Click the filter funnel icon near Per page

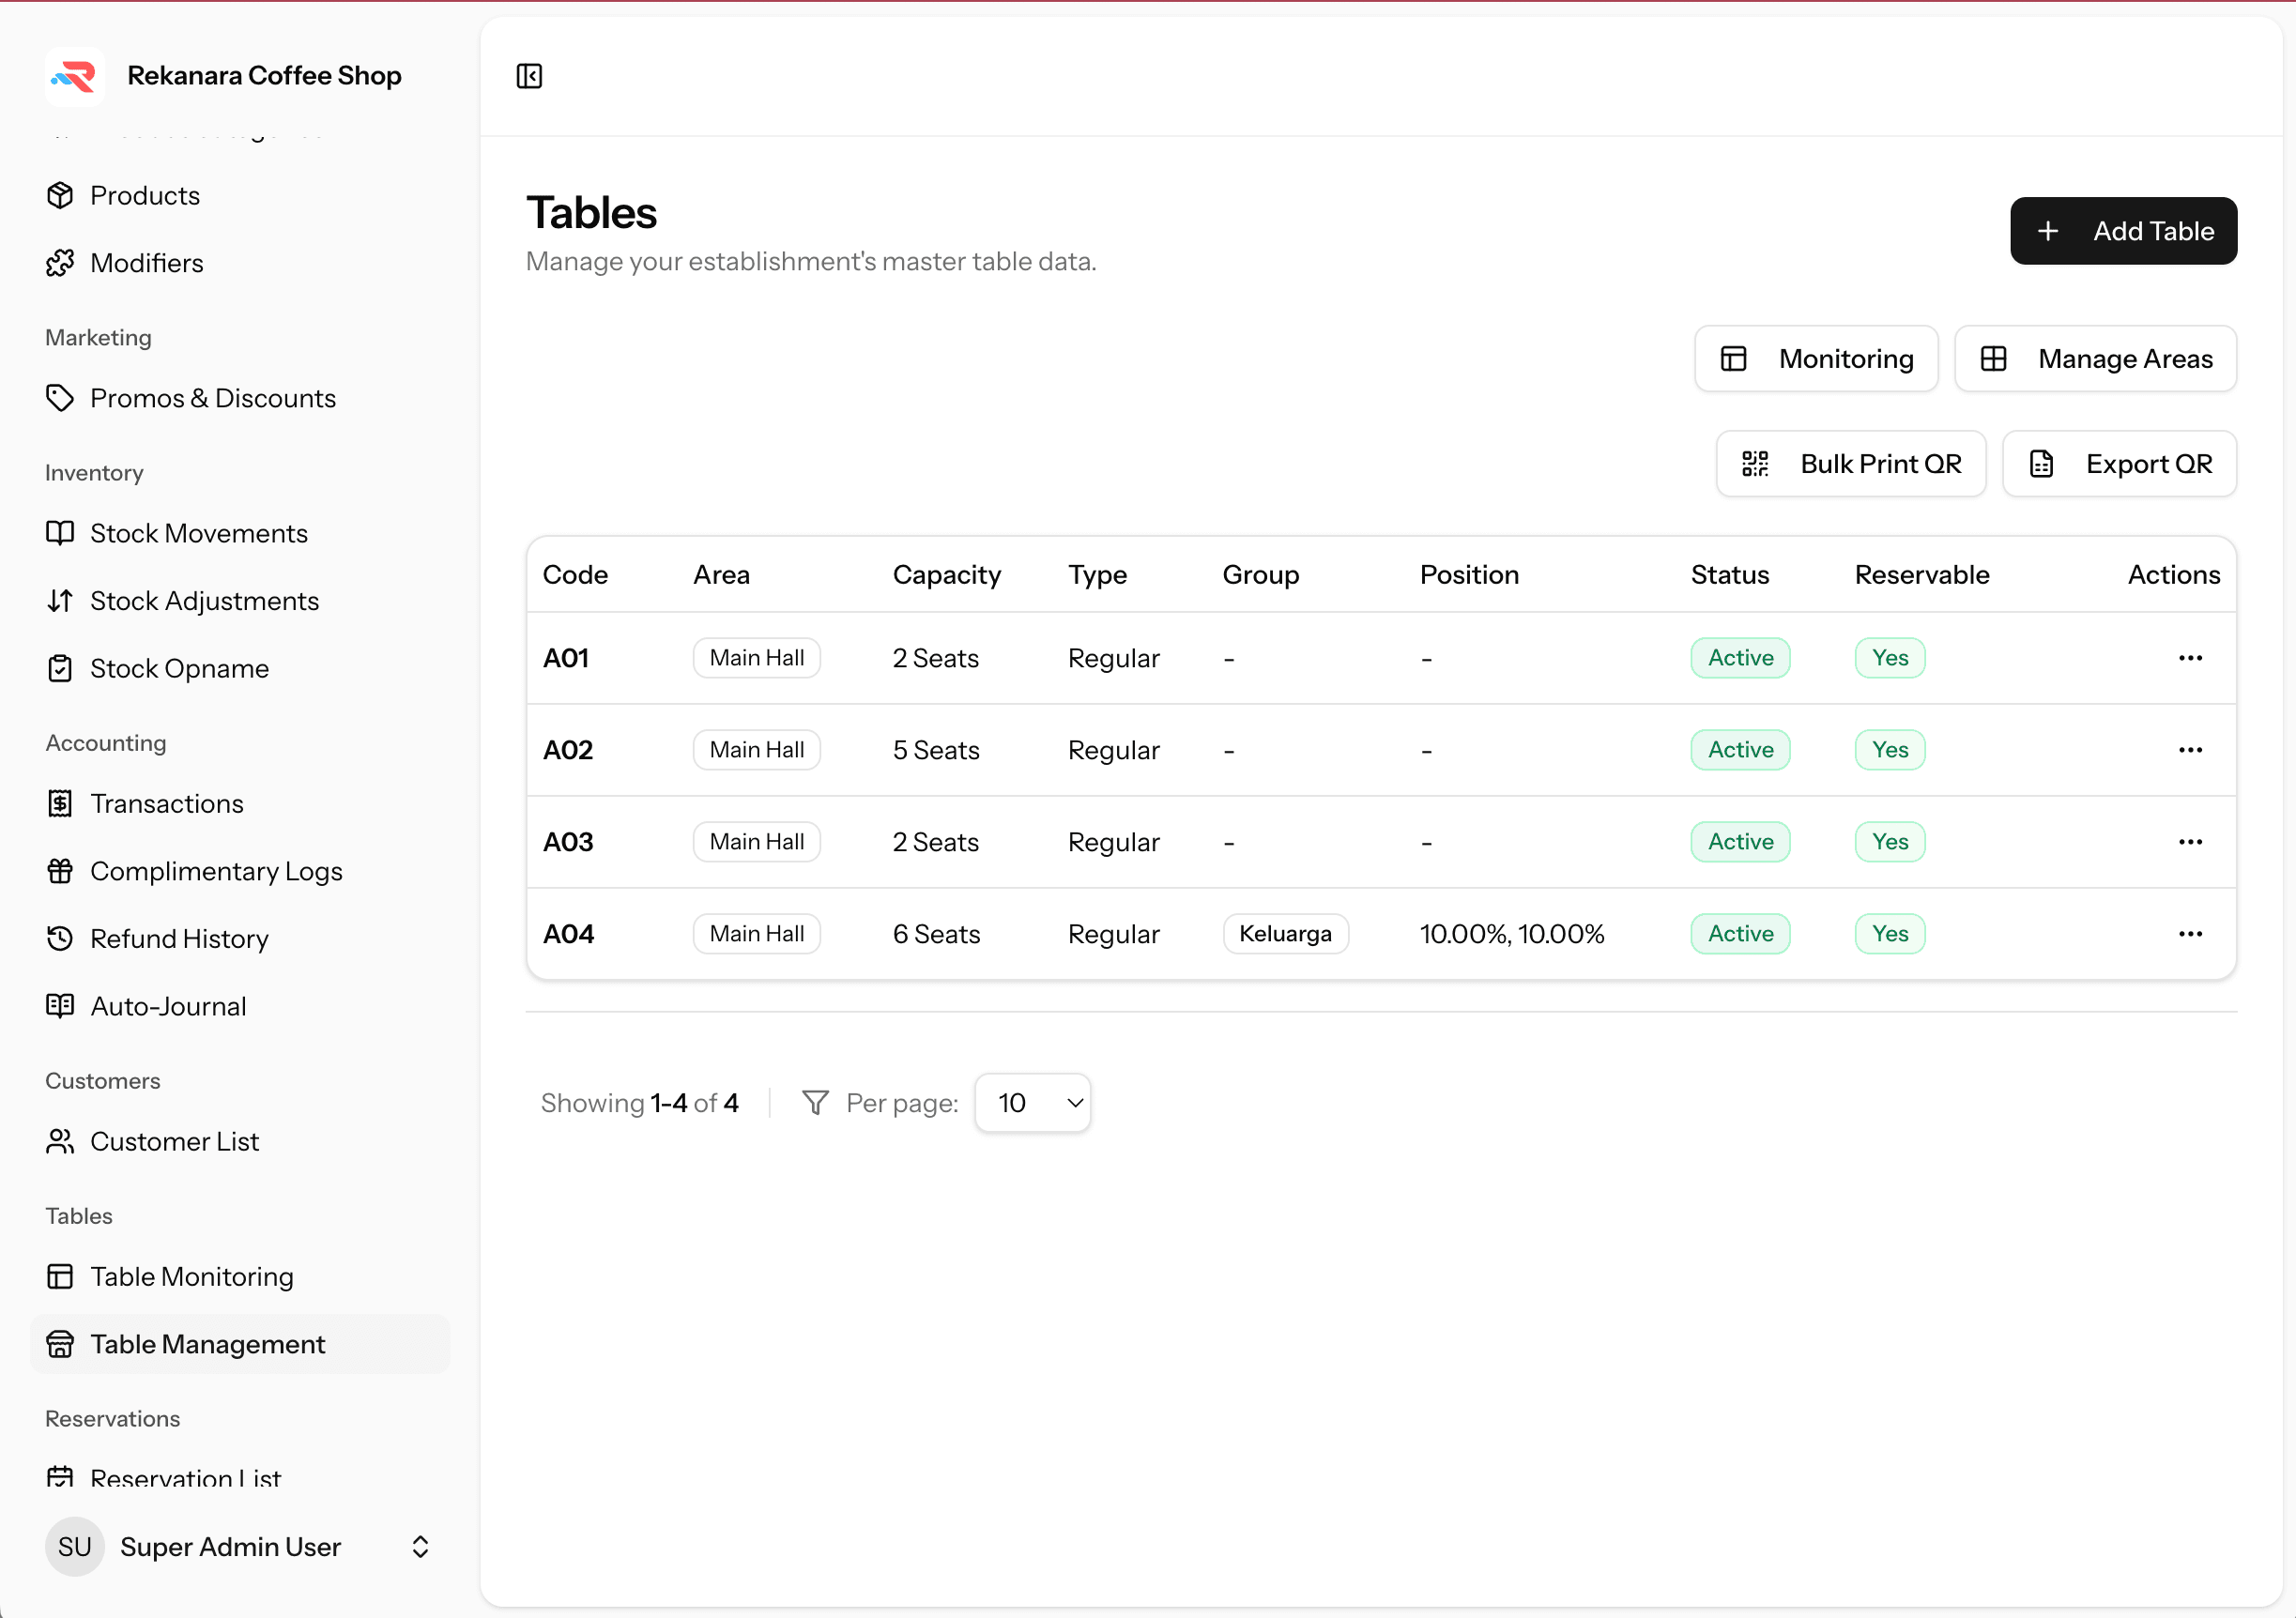(815, 1103)
